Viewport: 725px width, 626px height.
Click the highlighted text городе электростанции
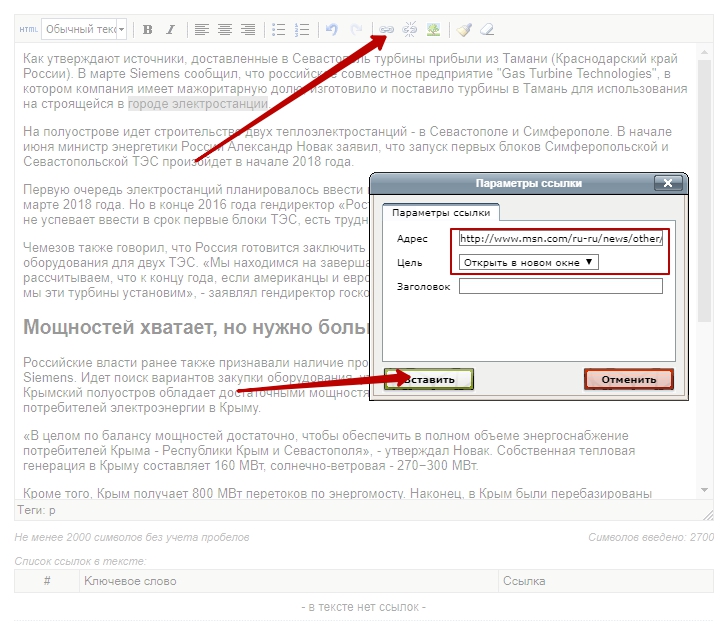point(198,104)
